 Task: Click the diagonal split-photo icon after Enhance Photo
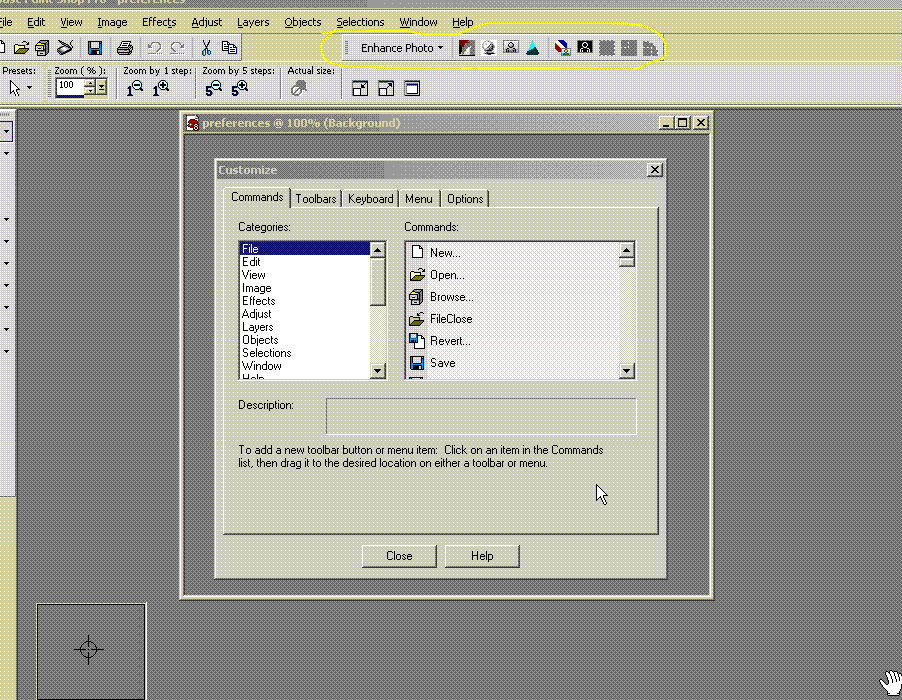pyautogui.click(x=467, y=48)
